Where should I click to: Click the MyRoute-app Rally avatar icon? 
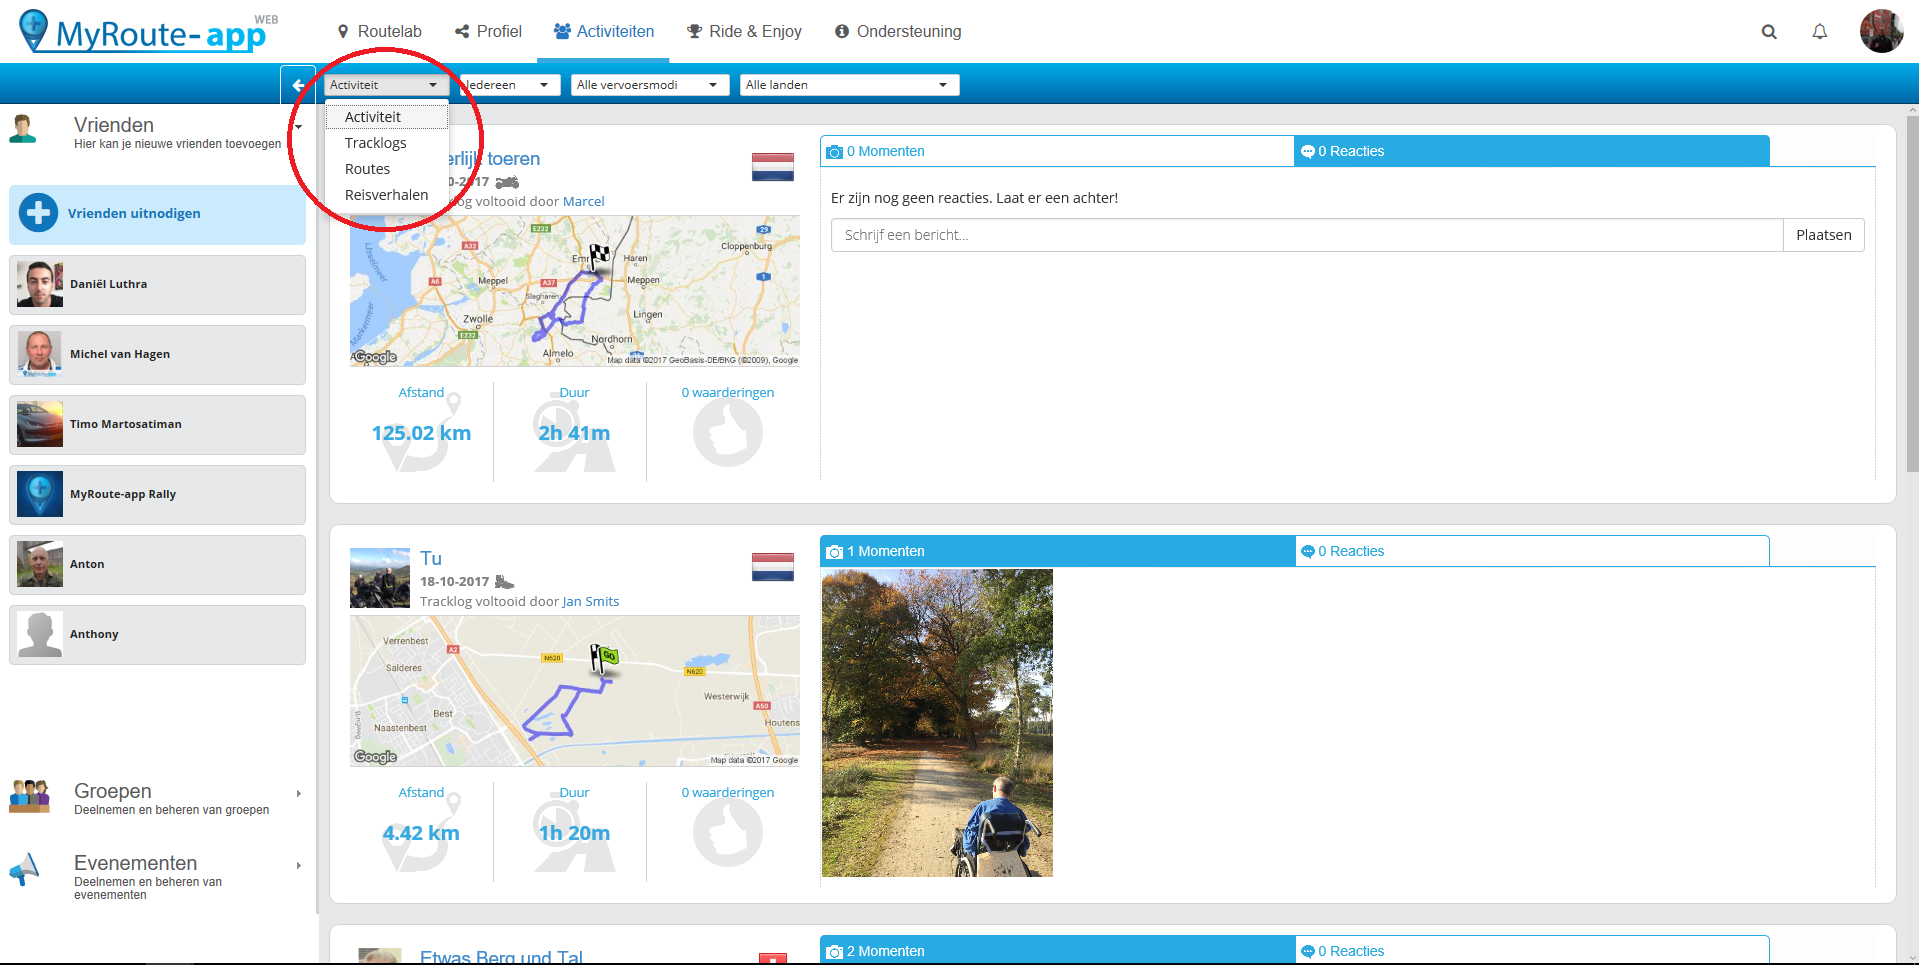(x=40, y=494)
